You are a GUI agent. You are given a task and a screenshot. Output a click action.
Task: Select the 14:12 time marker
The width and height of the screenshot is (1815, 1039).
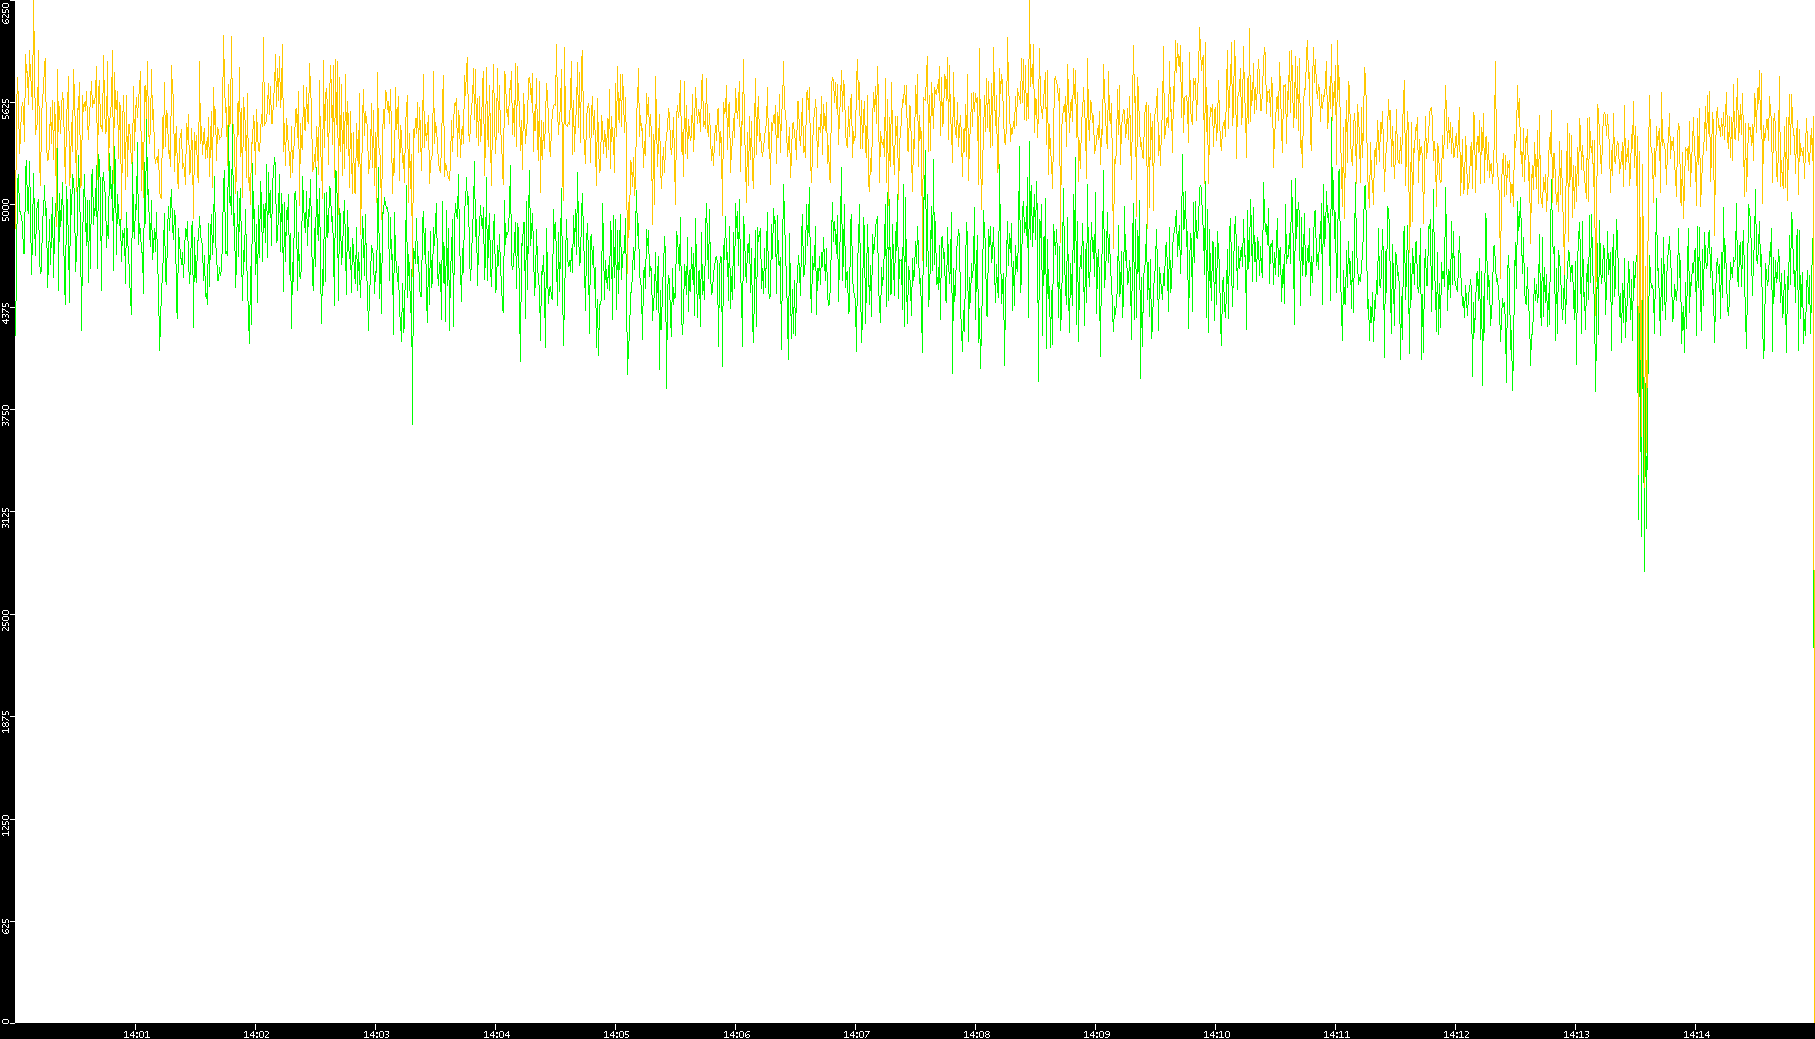pos(1456,1033)
